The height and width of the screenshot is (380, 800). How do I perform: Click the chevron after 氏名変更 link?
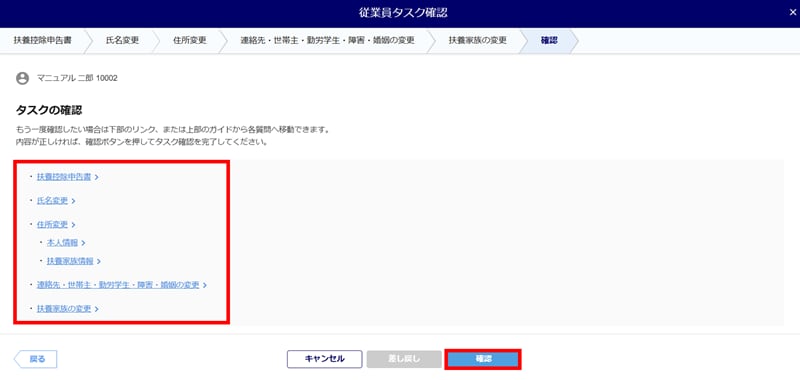[73, 201]
